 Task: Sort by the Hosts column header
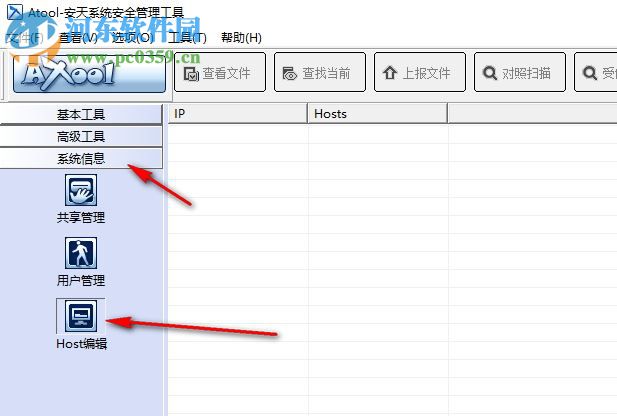(378, 114)
